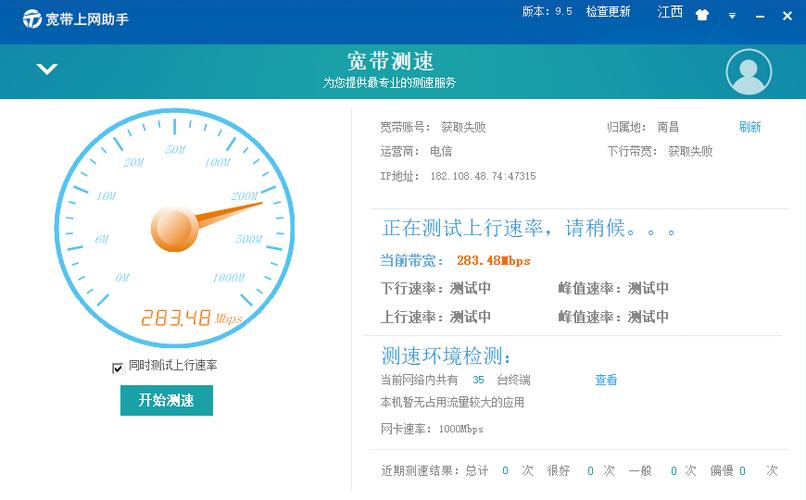The height and width of the screenshot is (500, 806).
Task: Click the 本机暂无占用流量较大的应用 message
Action: click(x=452, y=402)
